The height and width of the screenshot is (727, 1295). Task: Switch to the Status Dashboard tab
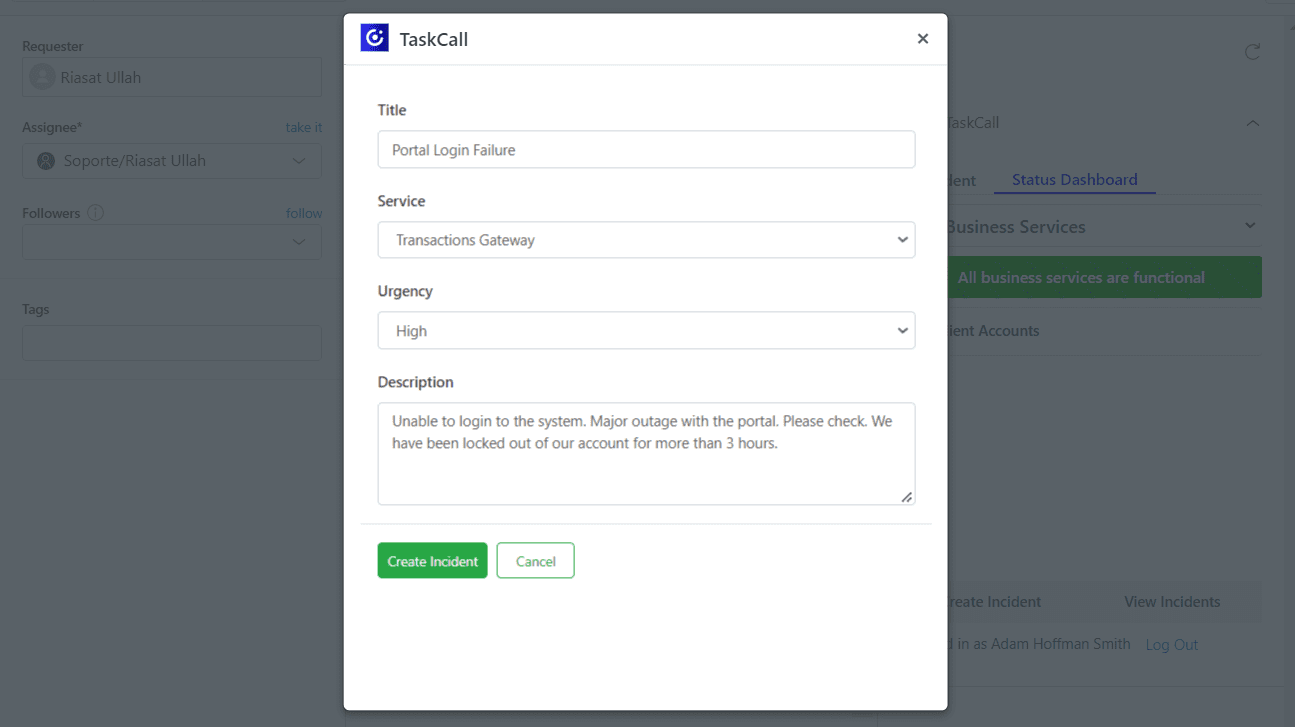[x=1075, y=180]
